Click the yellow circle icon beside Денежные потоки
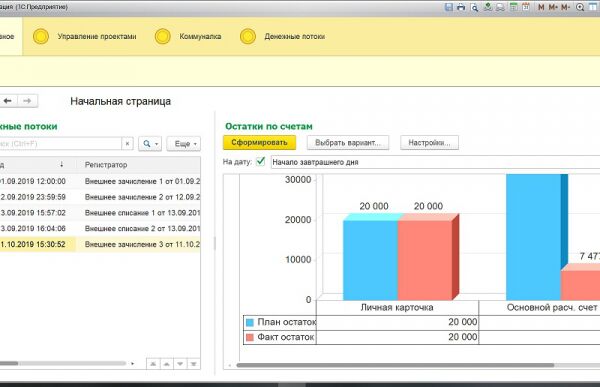The image size is (600, 387). 248,37
